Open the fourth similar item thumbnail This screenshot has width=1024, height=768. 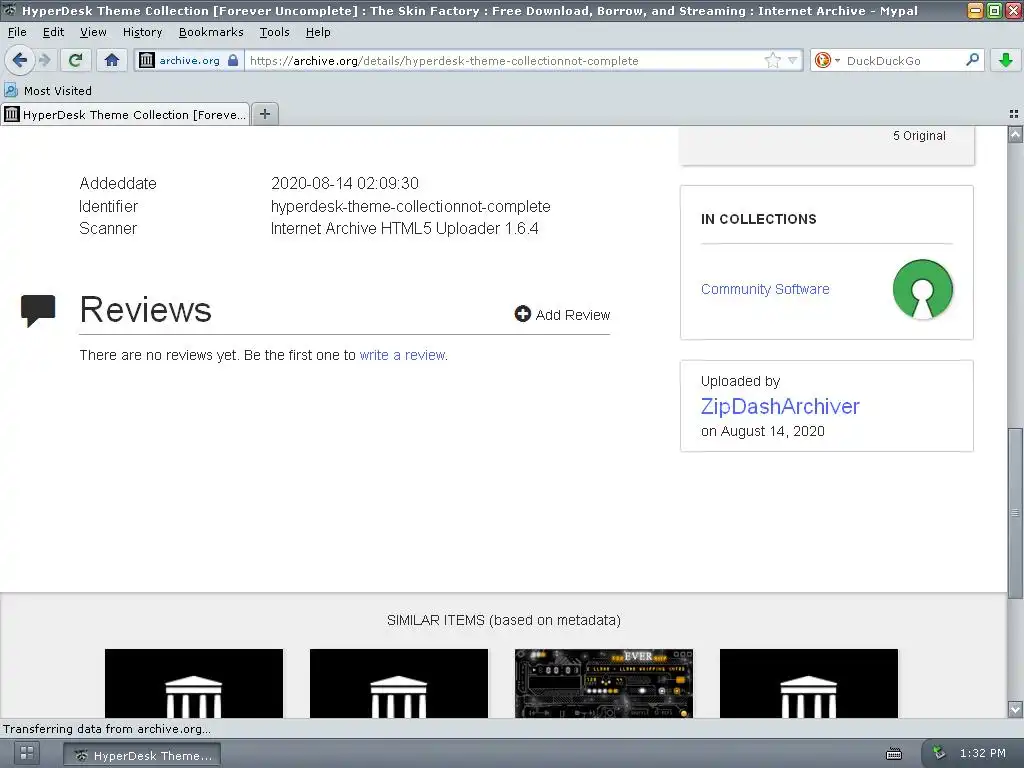(x=809, y=683)
